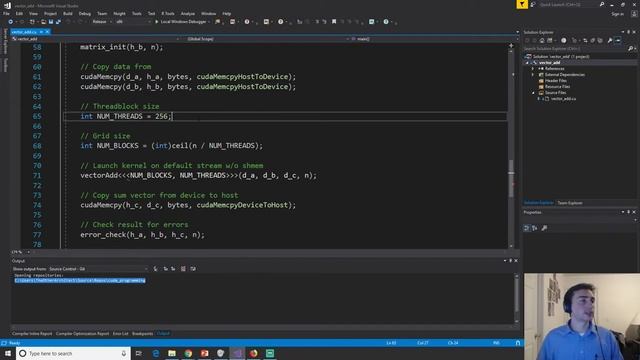The height and width of the screenshot is (360, 640).
Task: Switch to Compiler Inline Report tab
Action: click(x=32, y=333)
